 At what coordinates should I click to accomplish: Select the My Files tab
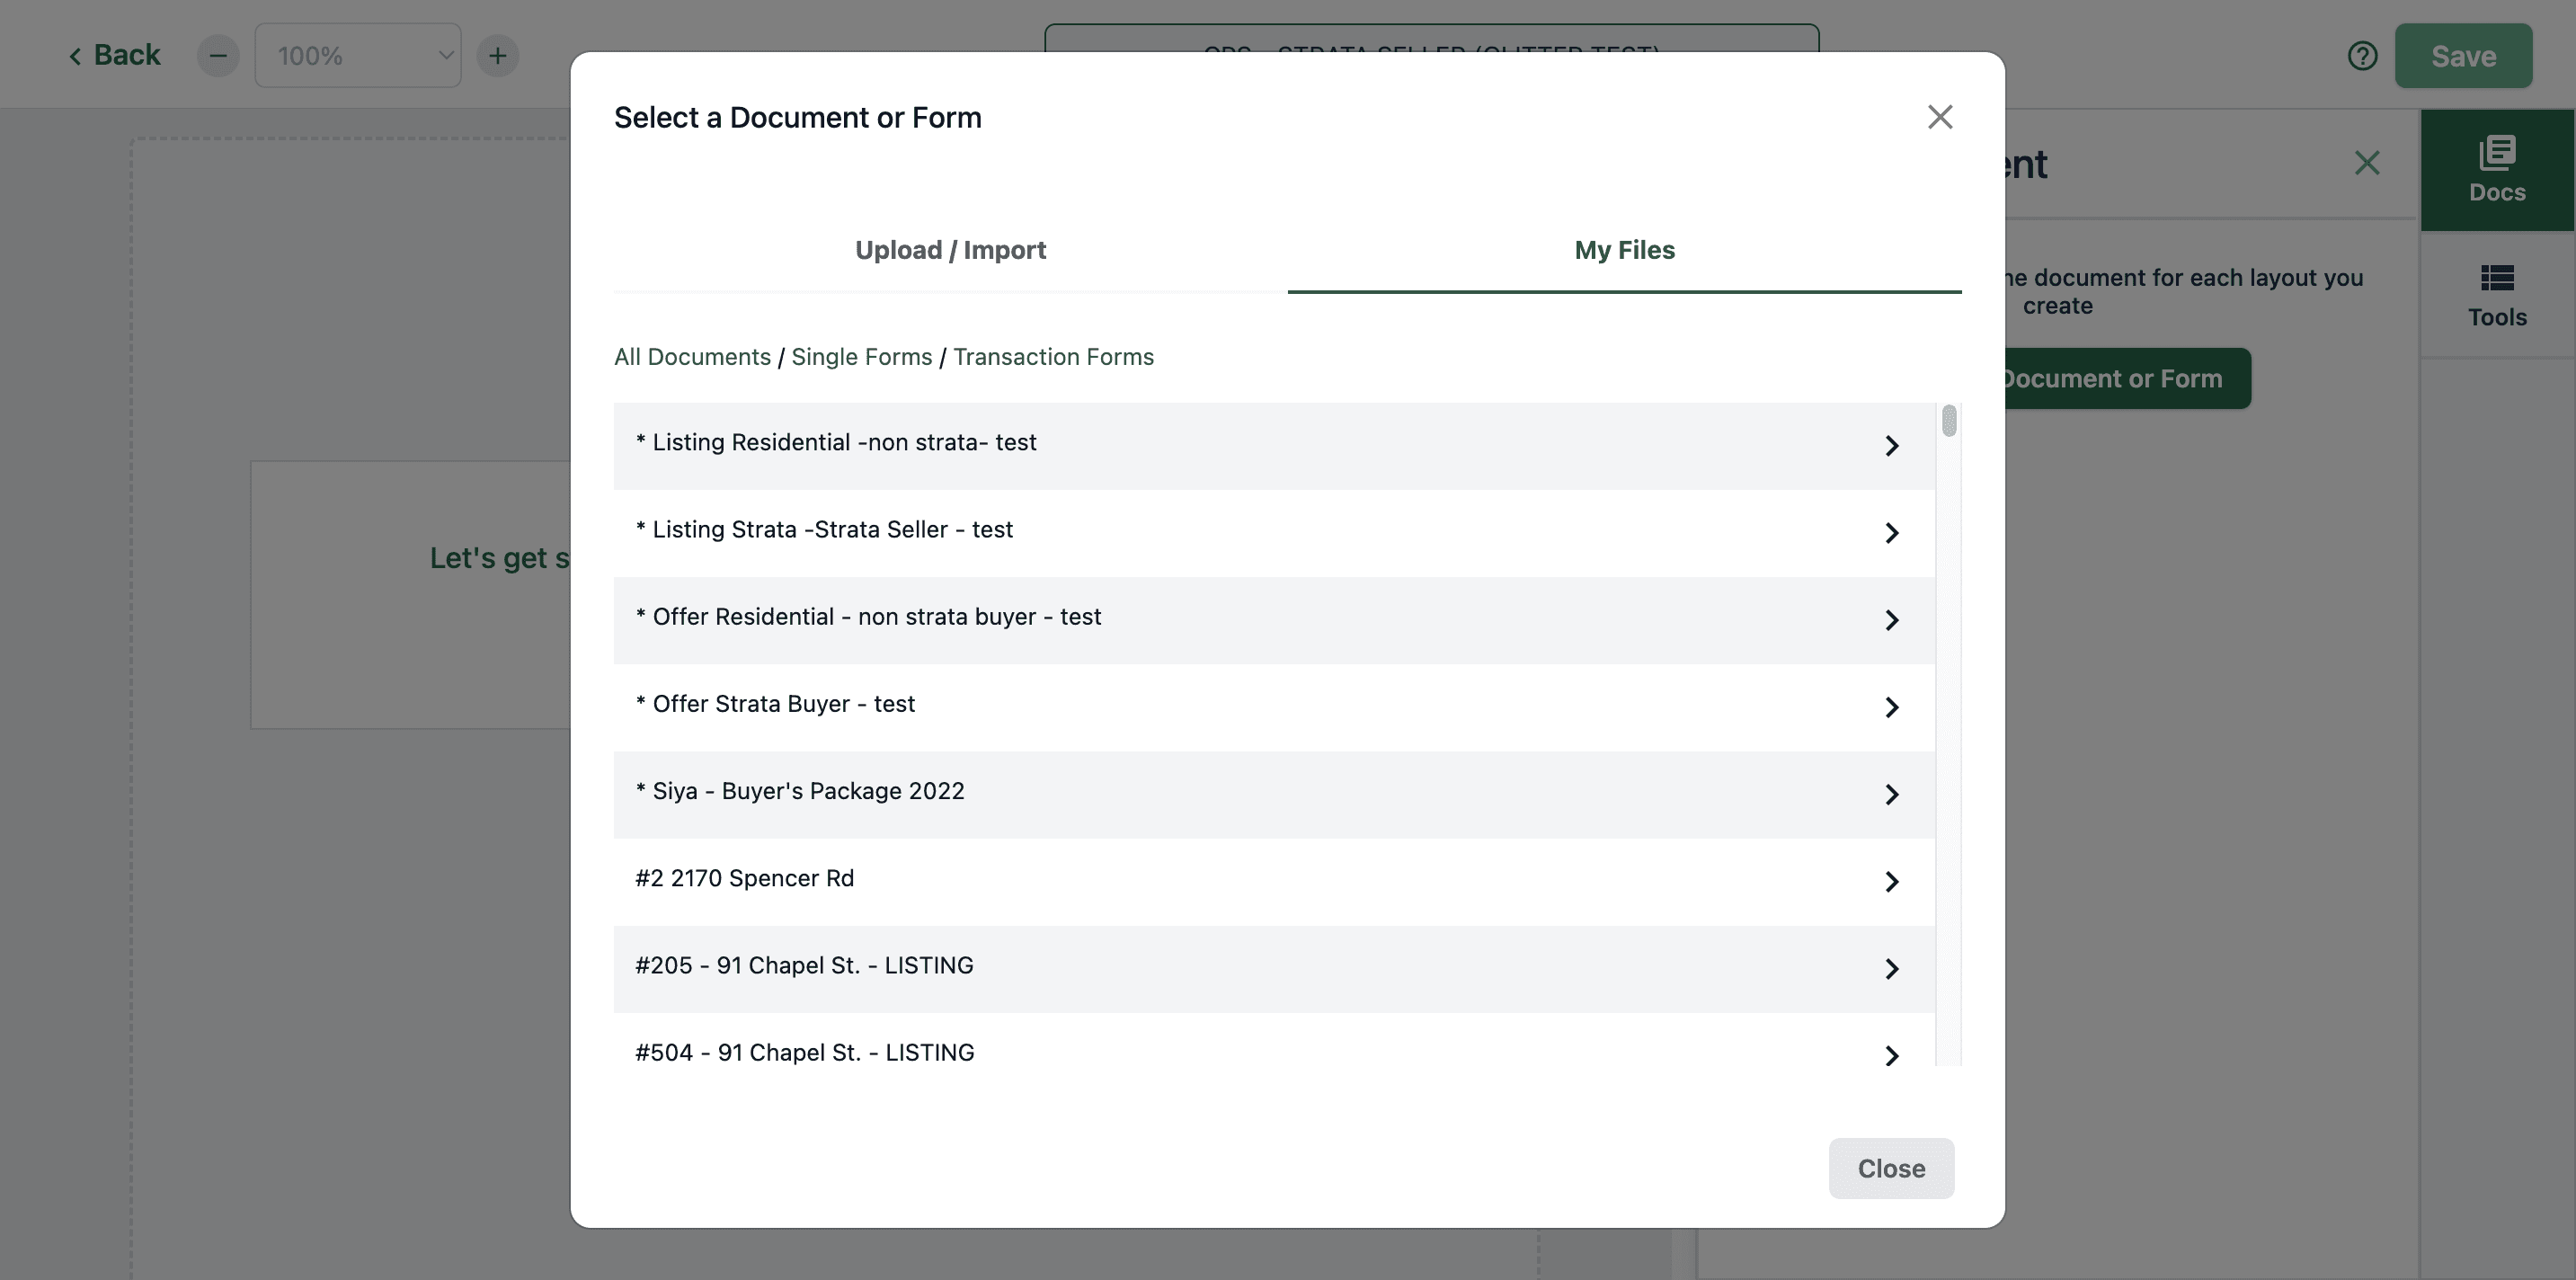1624,250
